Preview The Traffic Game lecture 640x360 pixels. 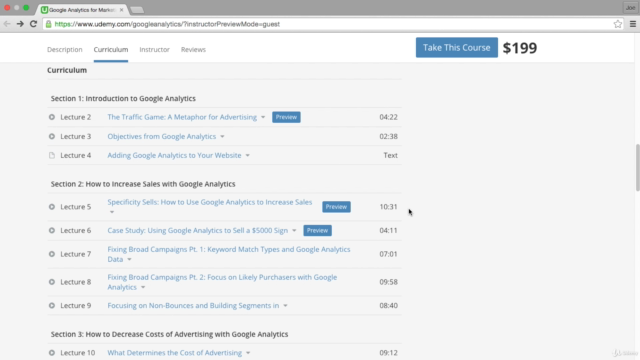(x=286, y=117)
